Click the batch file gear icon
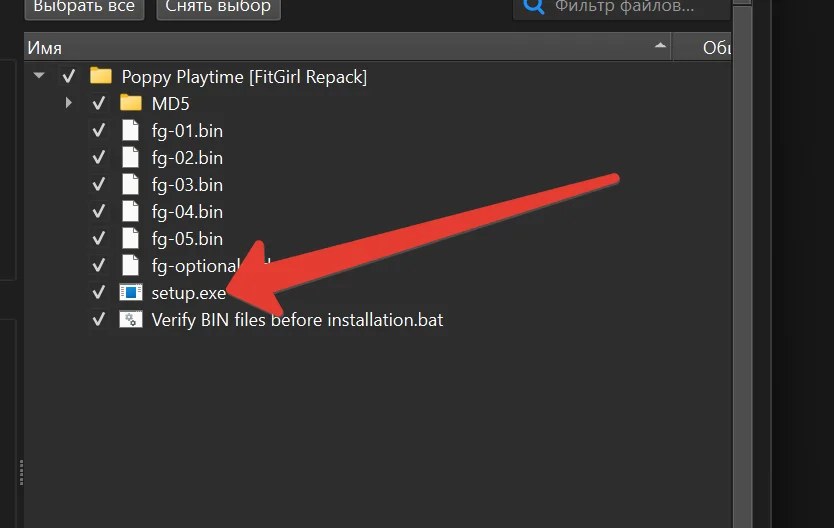Image resolution: width=834 pixels, height=528 pixels. [x=130, y=320]
